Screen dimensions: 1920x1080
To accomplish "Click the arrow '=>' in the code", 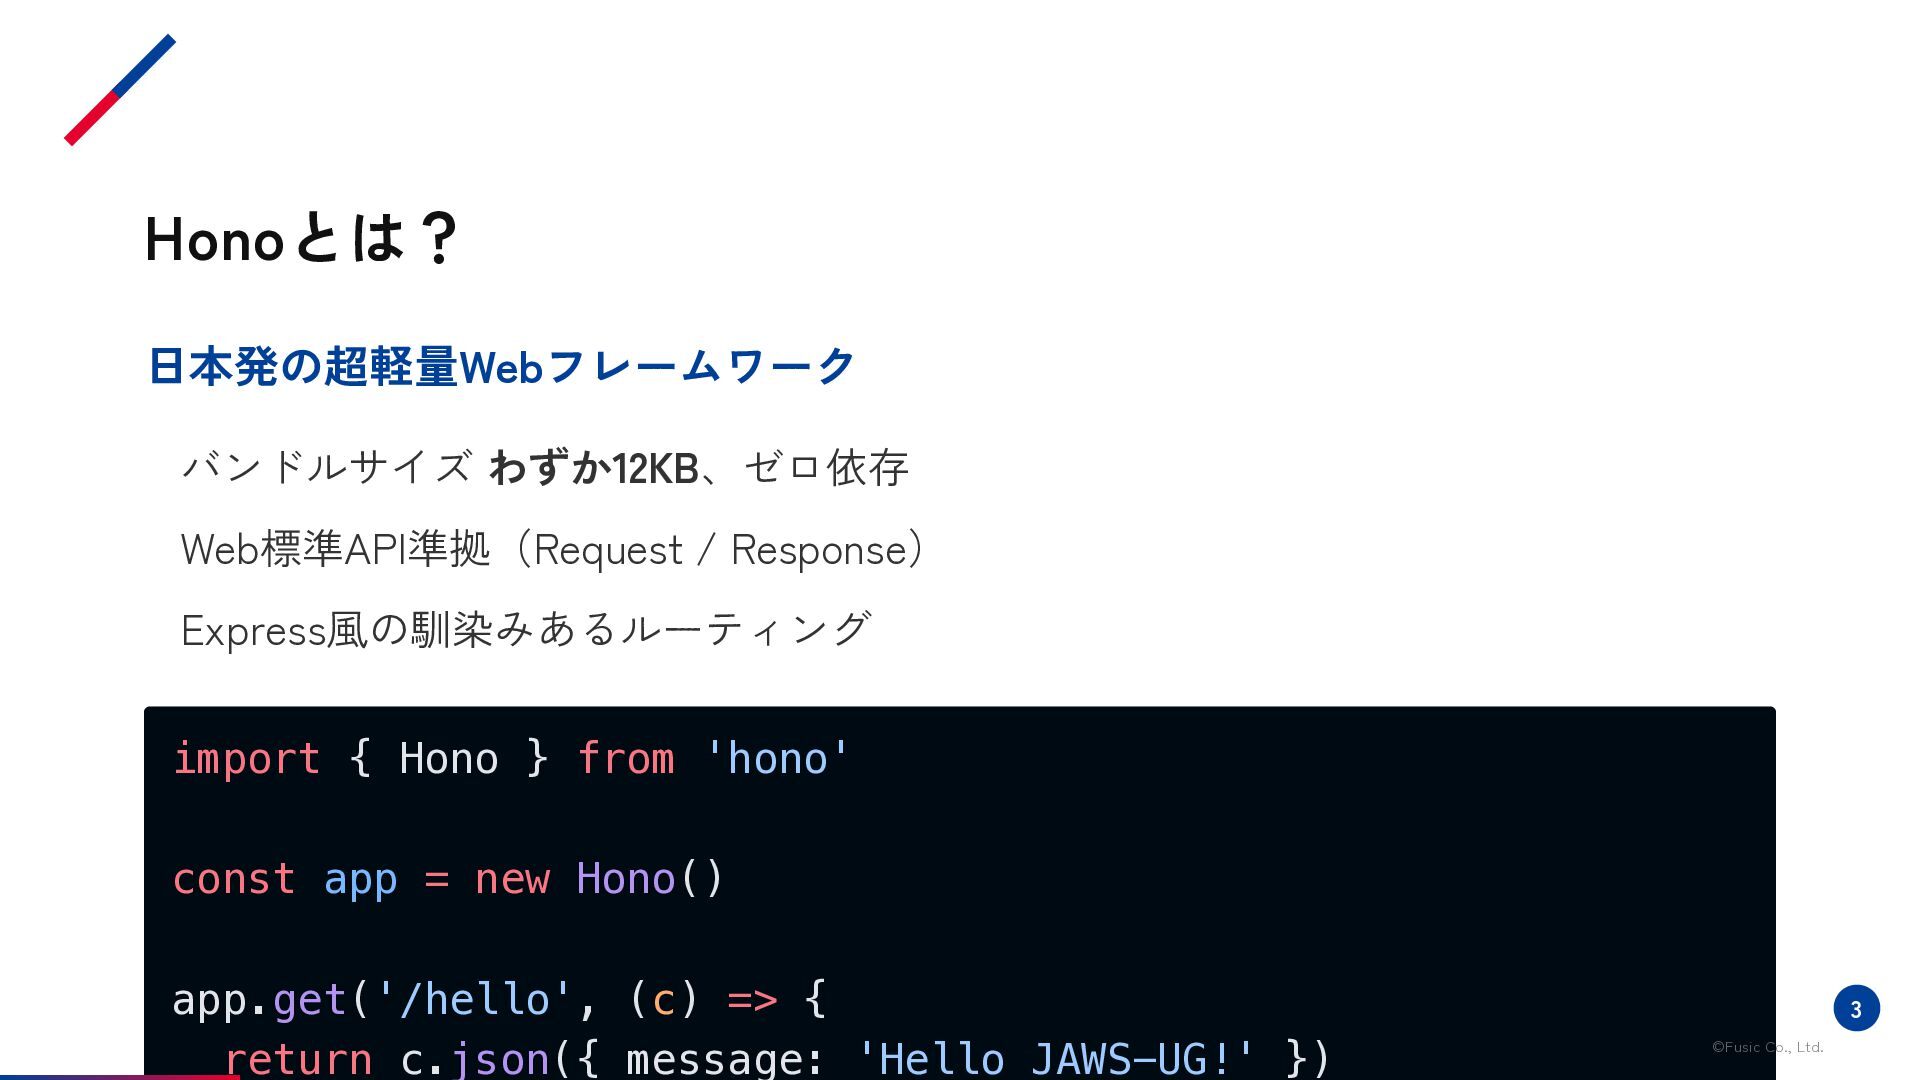I will tap(752, 999).
